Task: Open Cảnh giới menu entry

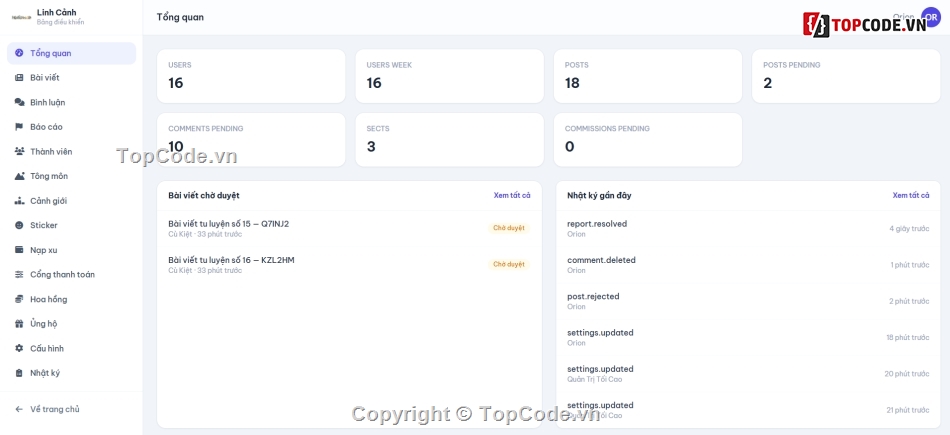Action: point(71,201)
